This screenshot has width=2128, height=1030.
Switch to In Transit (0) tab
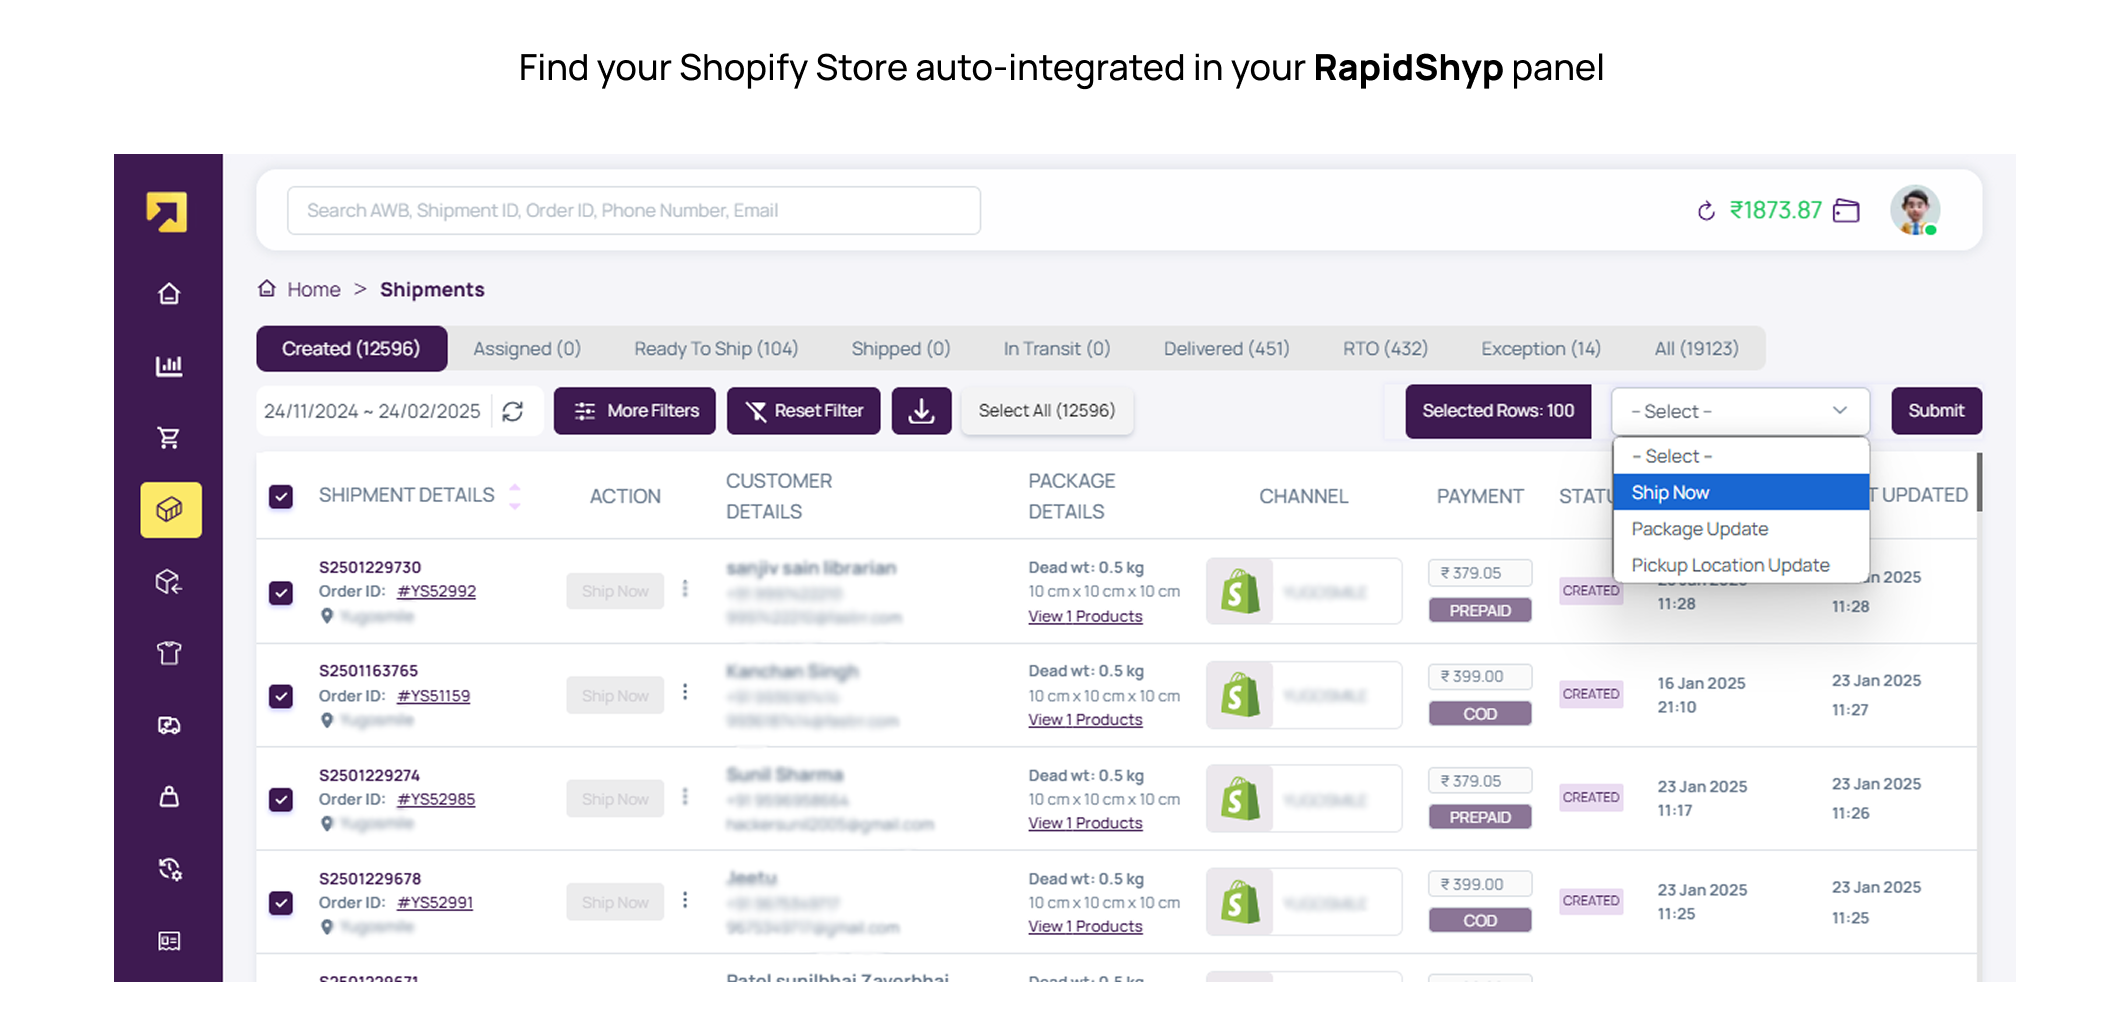1057,349
